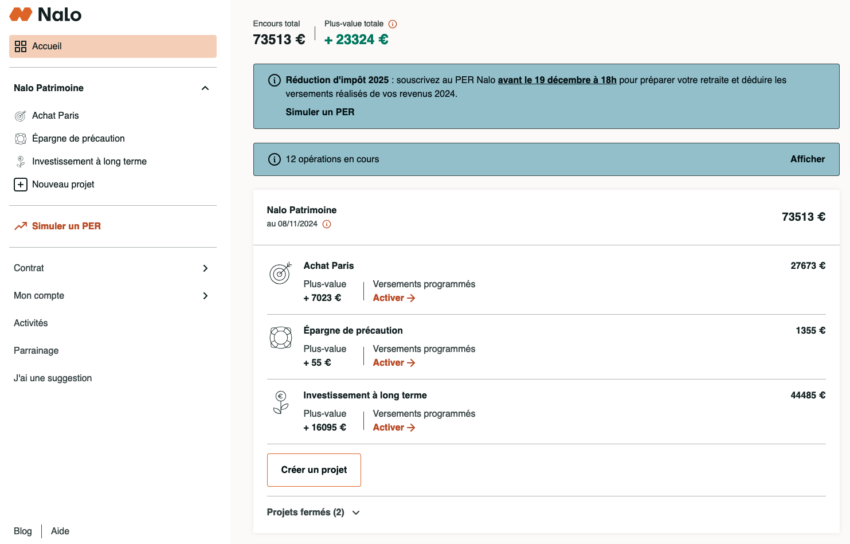Screen dimensions: 850x544
Task: Click Simuler un PER in the blue banner
Action: coord(319,112)
